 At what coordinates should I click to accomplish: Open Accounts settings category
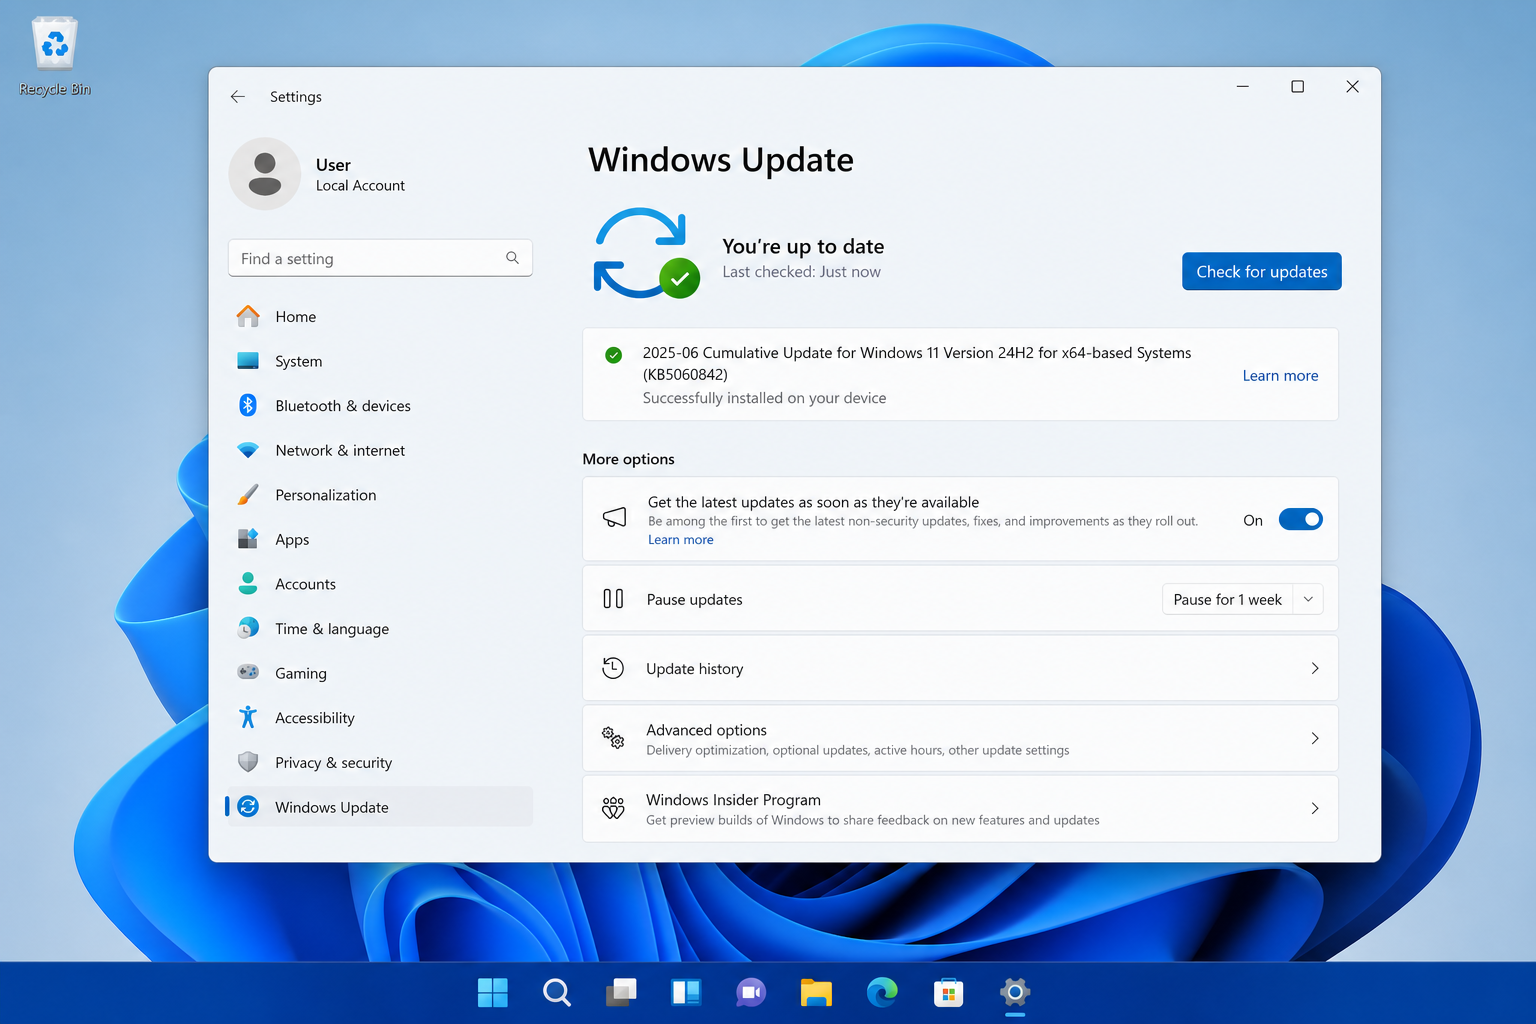point(380,584)
